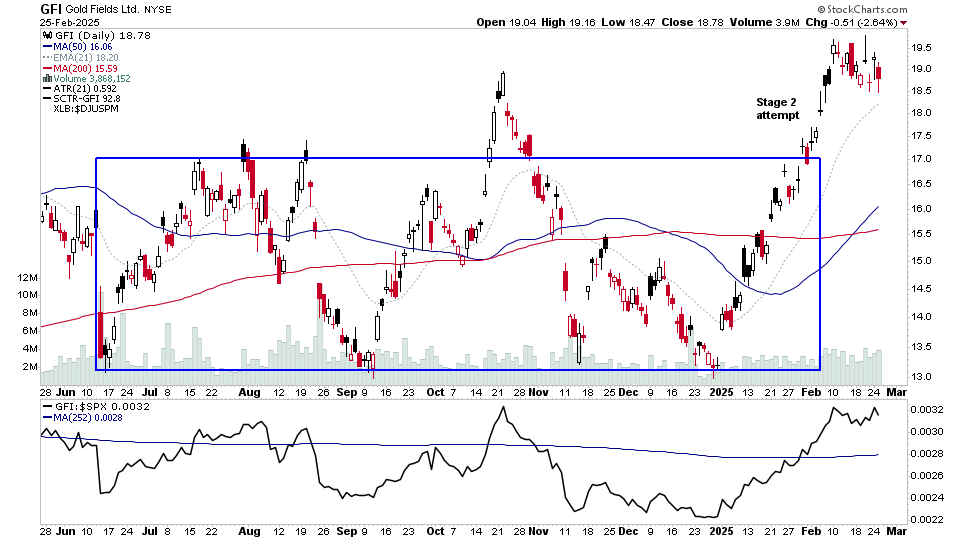Click the 15.0 price axis label
The width and height of the screenshot is (960, 540).
click(x=921, y=261)
